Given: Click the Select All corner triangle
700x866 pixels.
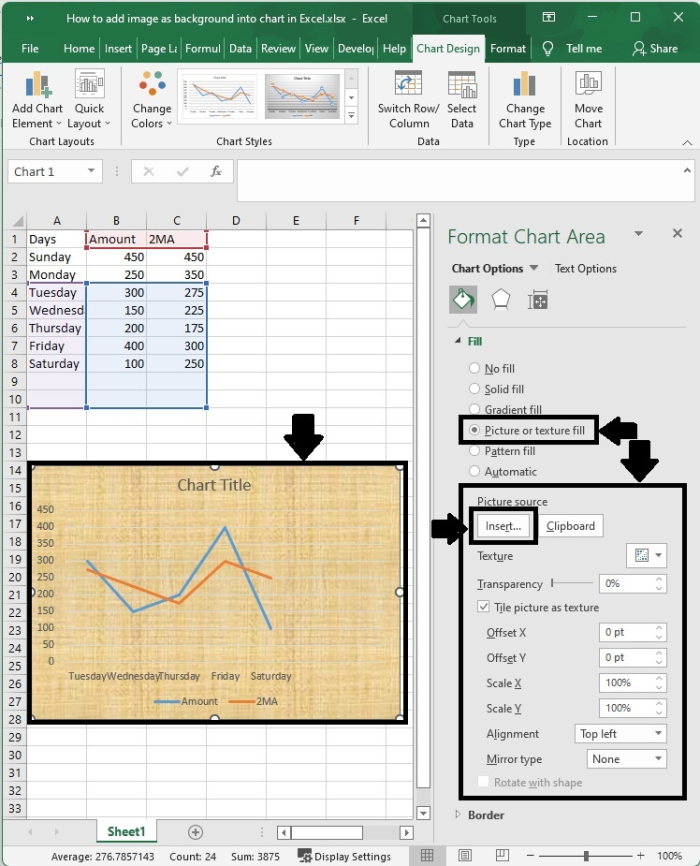Looking at the screenshot, I should [x=18, y=221].
